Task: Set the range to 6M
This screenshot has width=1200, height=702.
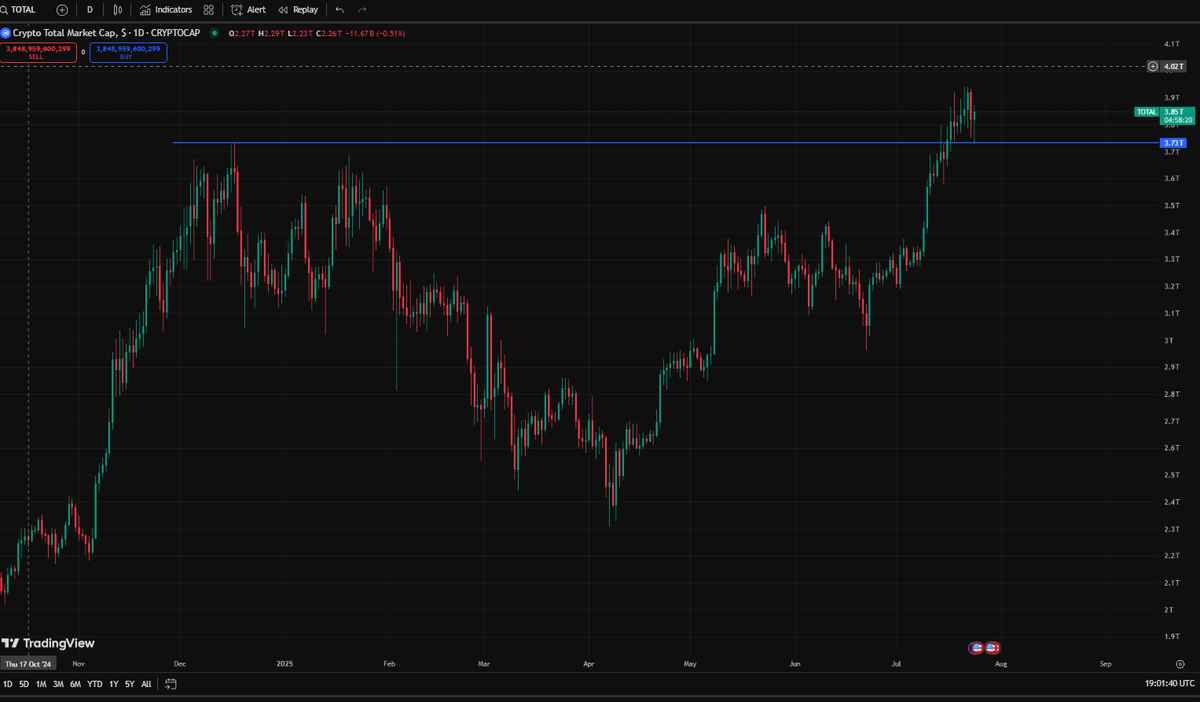Action: (75, 684)
